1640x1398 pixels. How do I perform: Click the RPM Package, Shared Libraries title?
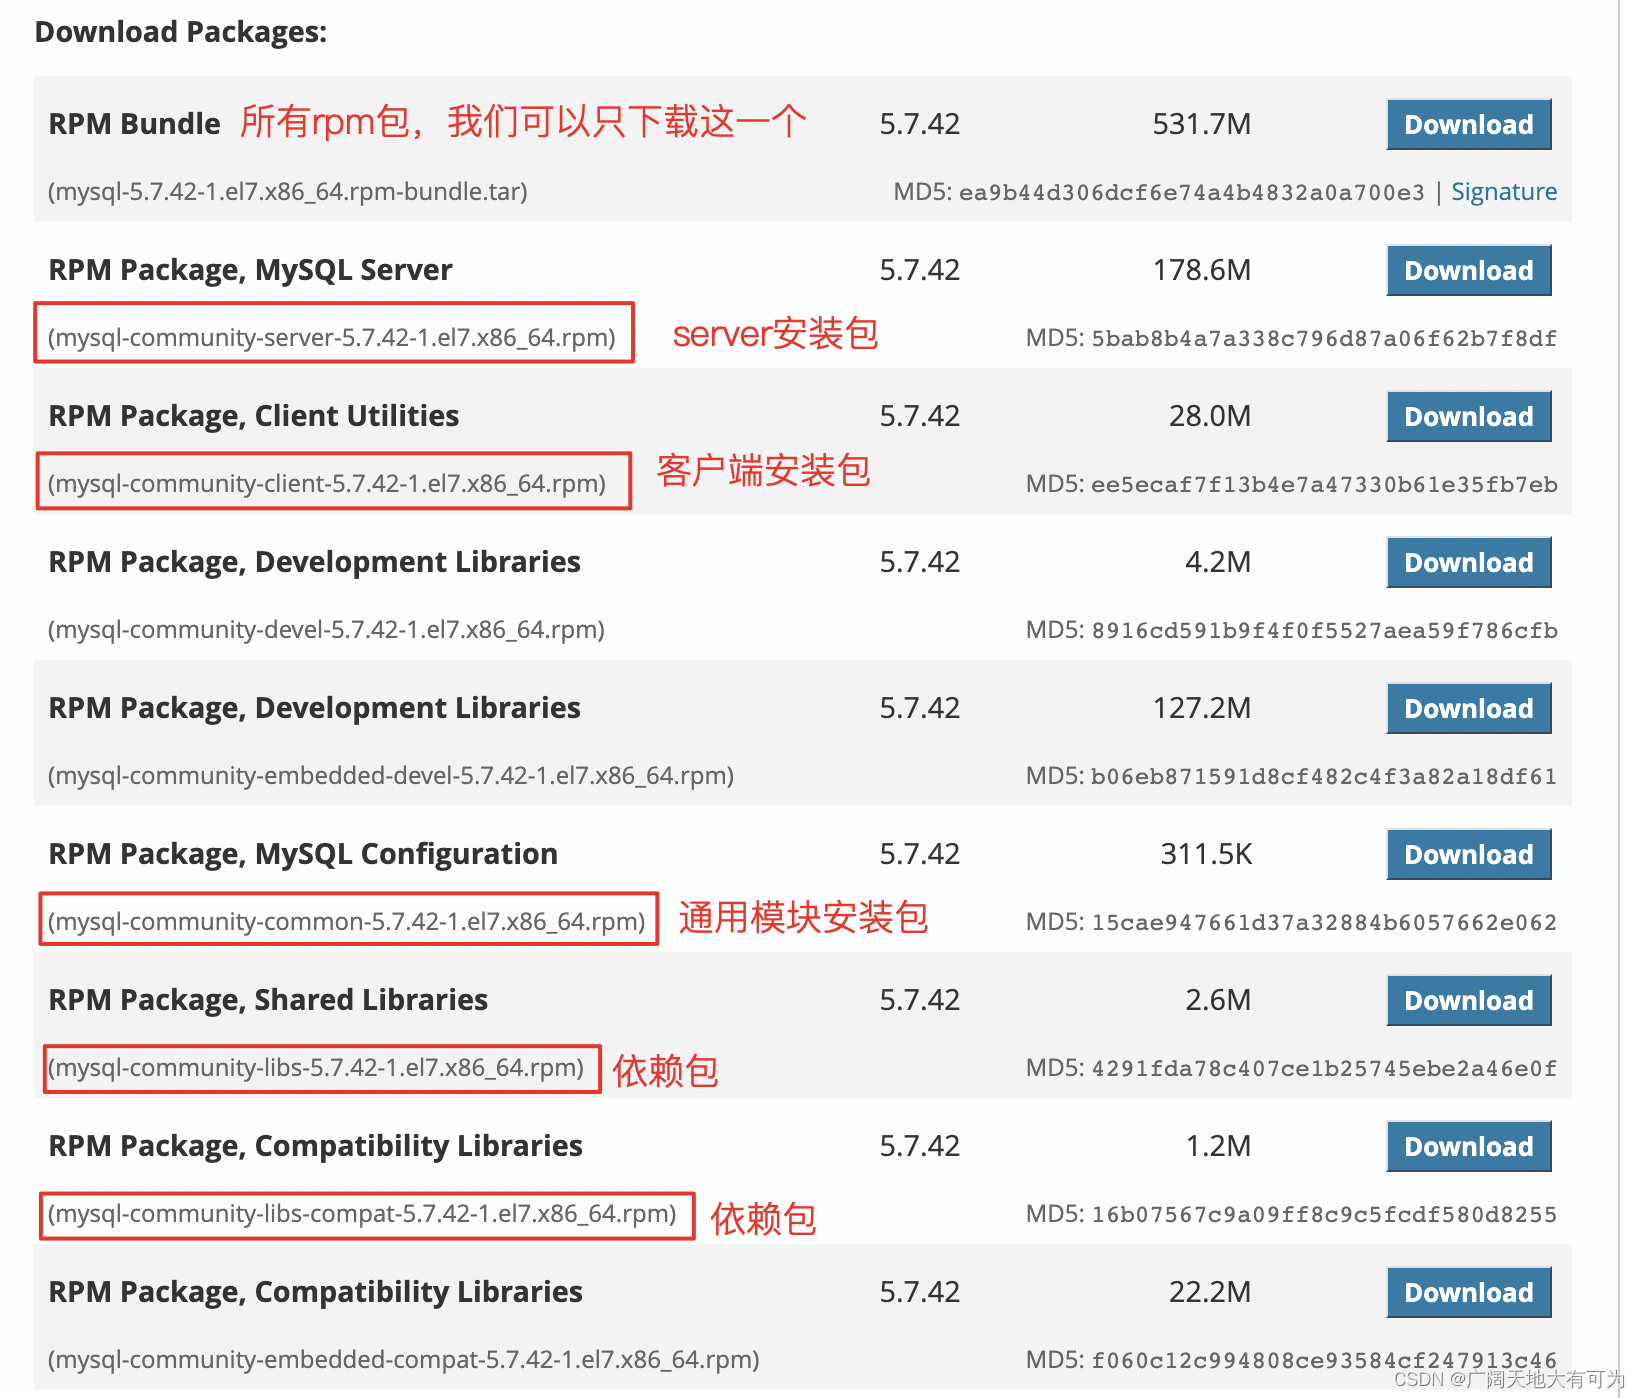click(268, 1000)
